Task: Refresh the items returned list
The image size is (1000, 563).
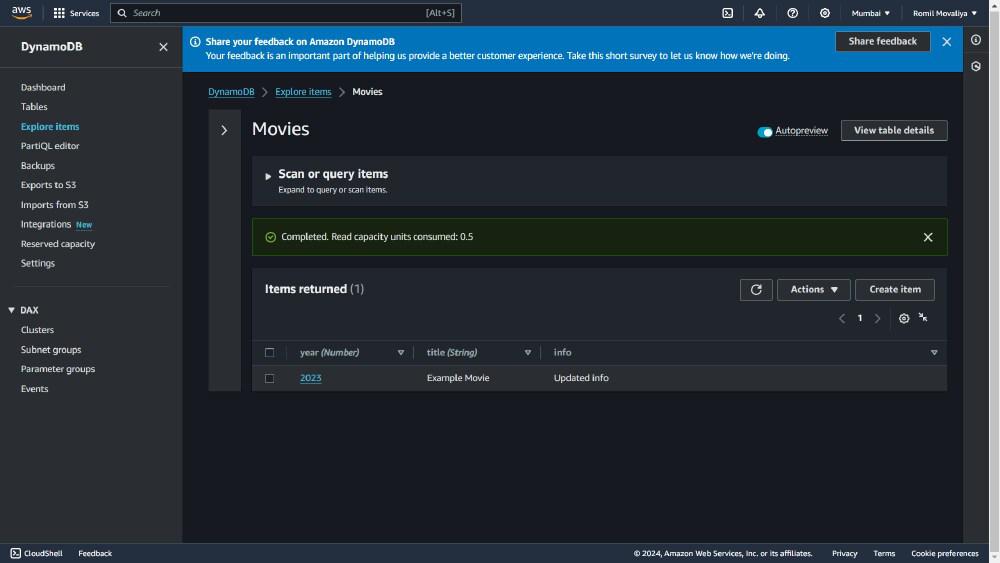Action: 756,289
